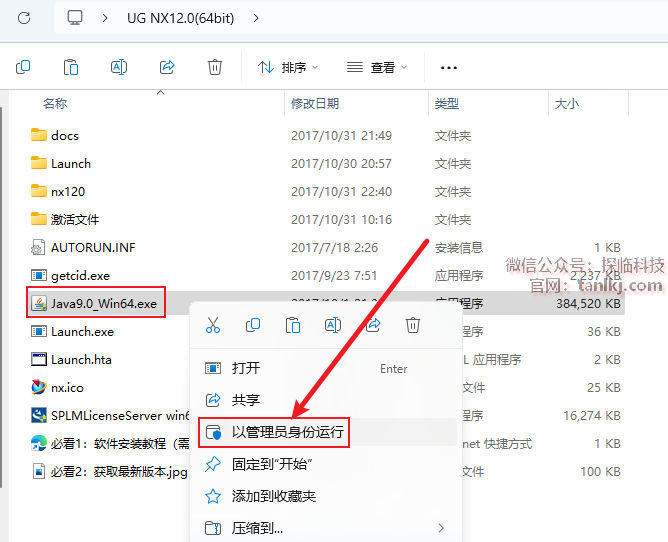This screenshot has height=542, width=668.
Task: Expand the arrow beside 压缩到...
Action: tap(441, 528)
